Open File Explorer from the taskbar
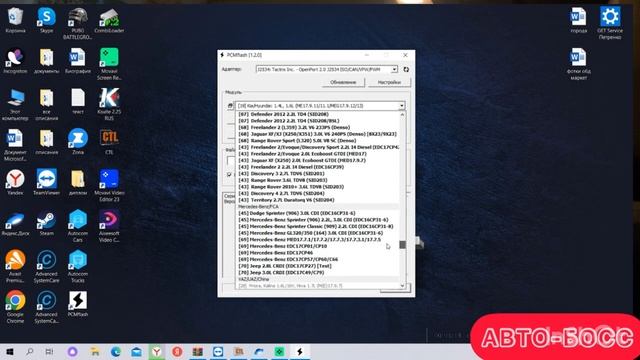The width and height of the screenshot is (640, 360). (95, 351)
